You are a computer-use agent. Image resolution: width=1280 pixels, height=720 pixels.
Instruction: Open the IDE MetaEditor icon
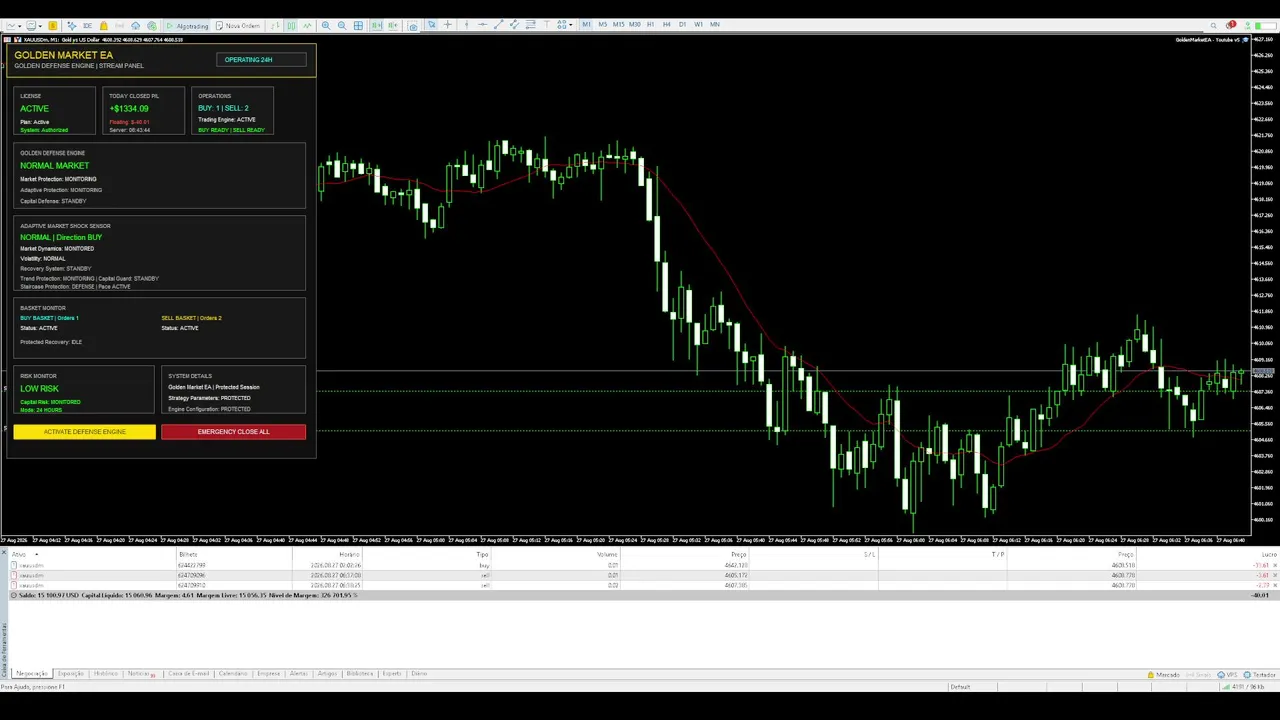coord(87,25)
